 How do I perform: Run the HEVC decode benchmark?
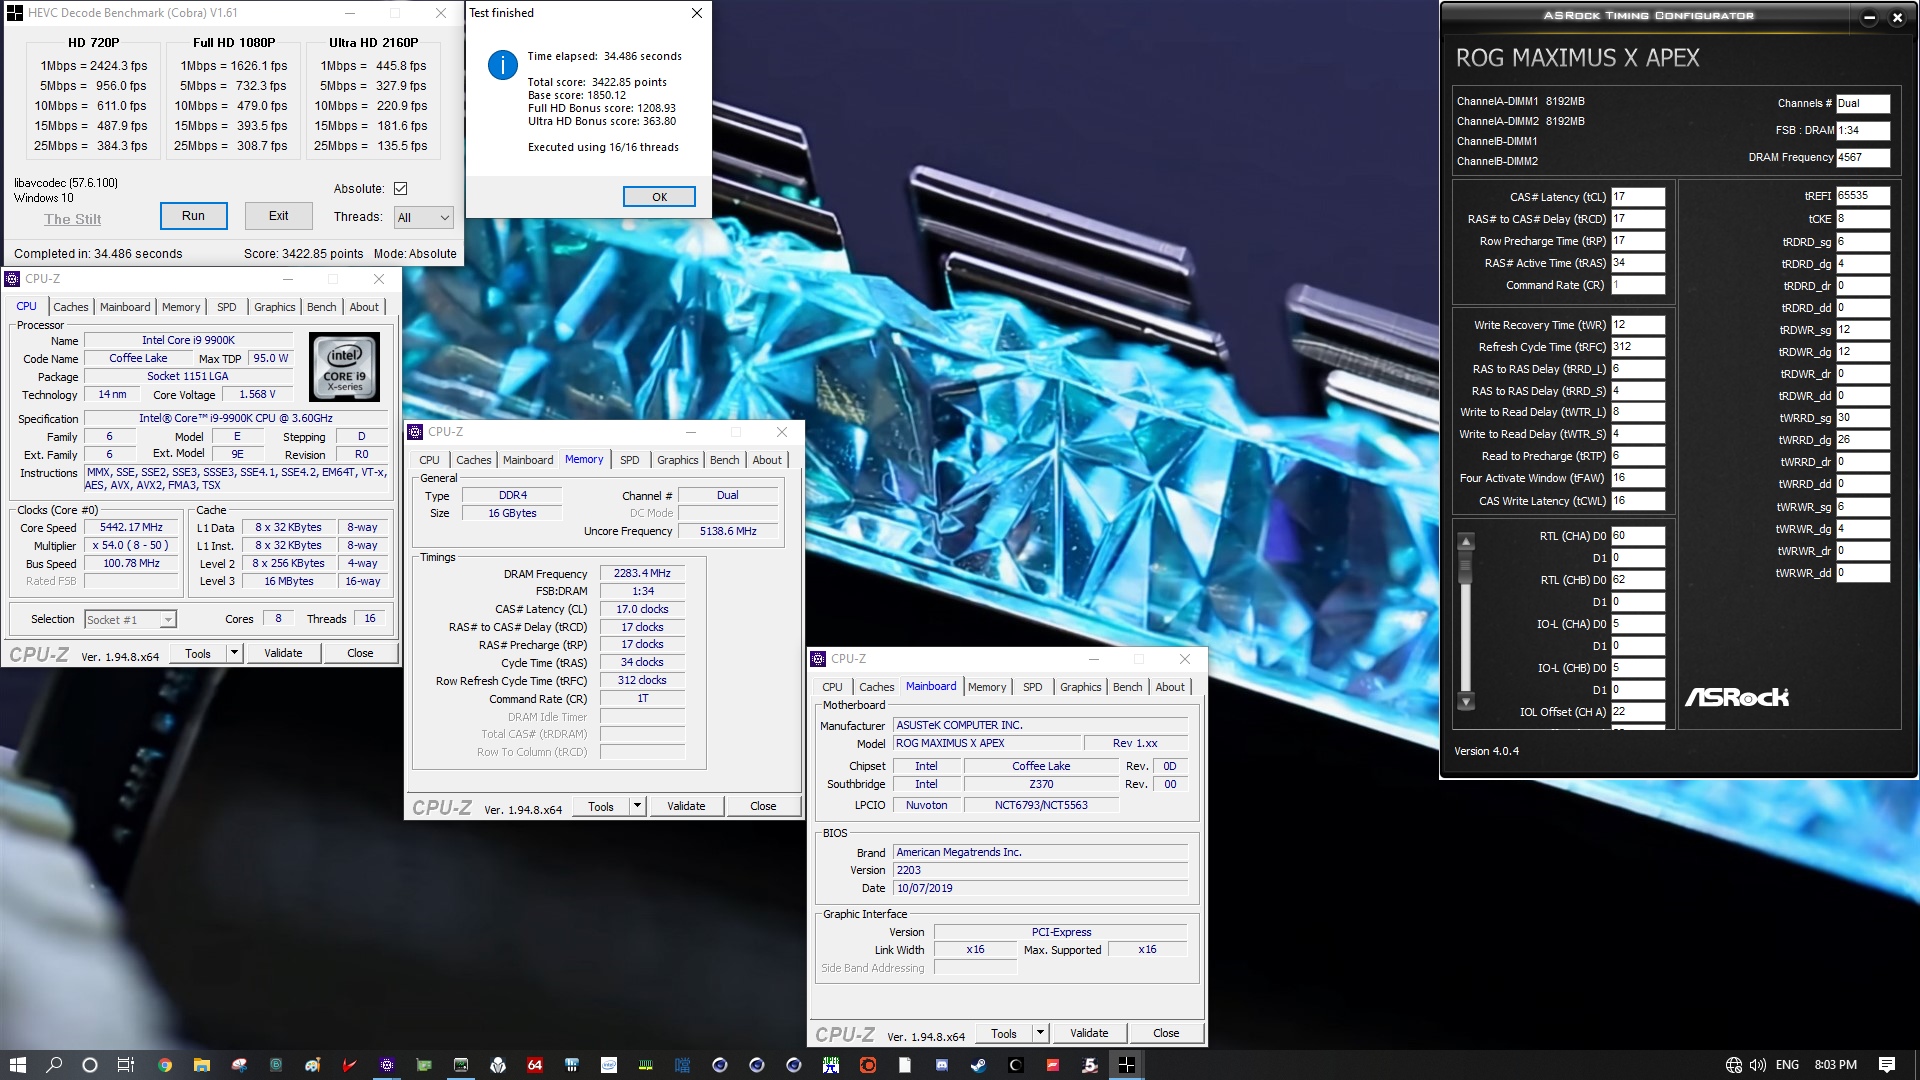pyautogui.click(x=193, y=216)
